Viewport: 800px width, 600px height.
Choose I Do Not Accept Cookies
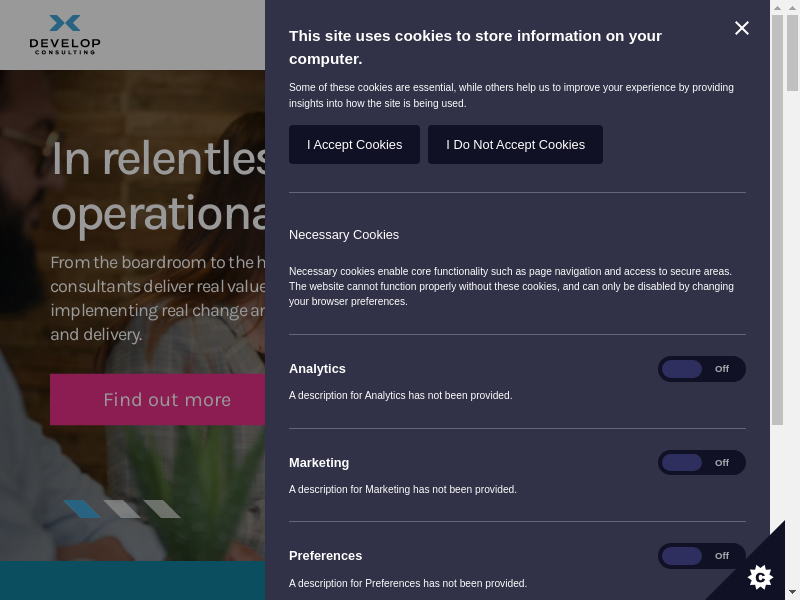(515, 145)
